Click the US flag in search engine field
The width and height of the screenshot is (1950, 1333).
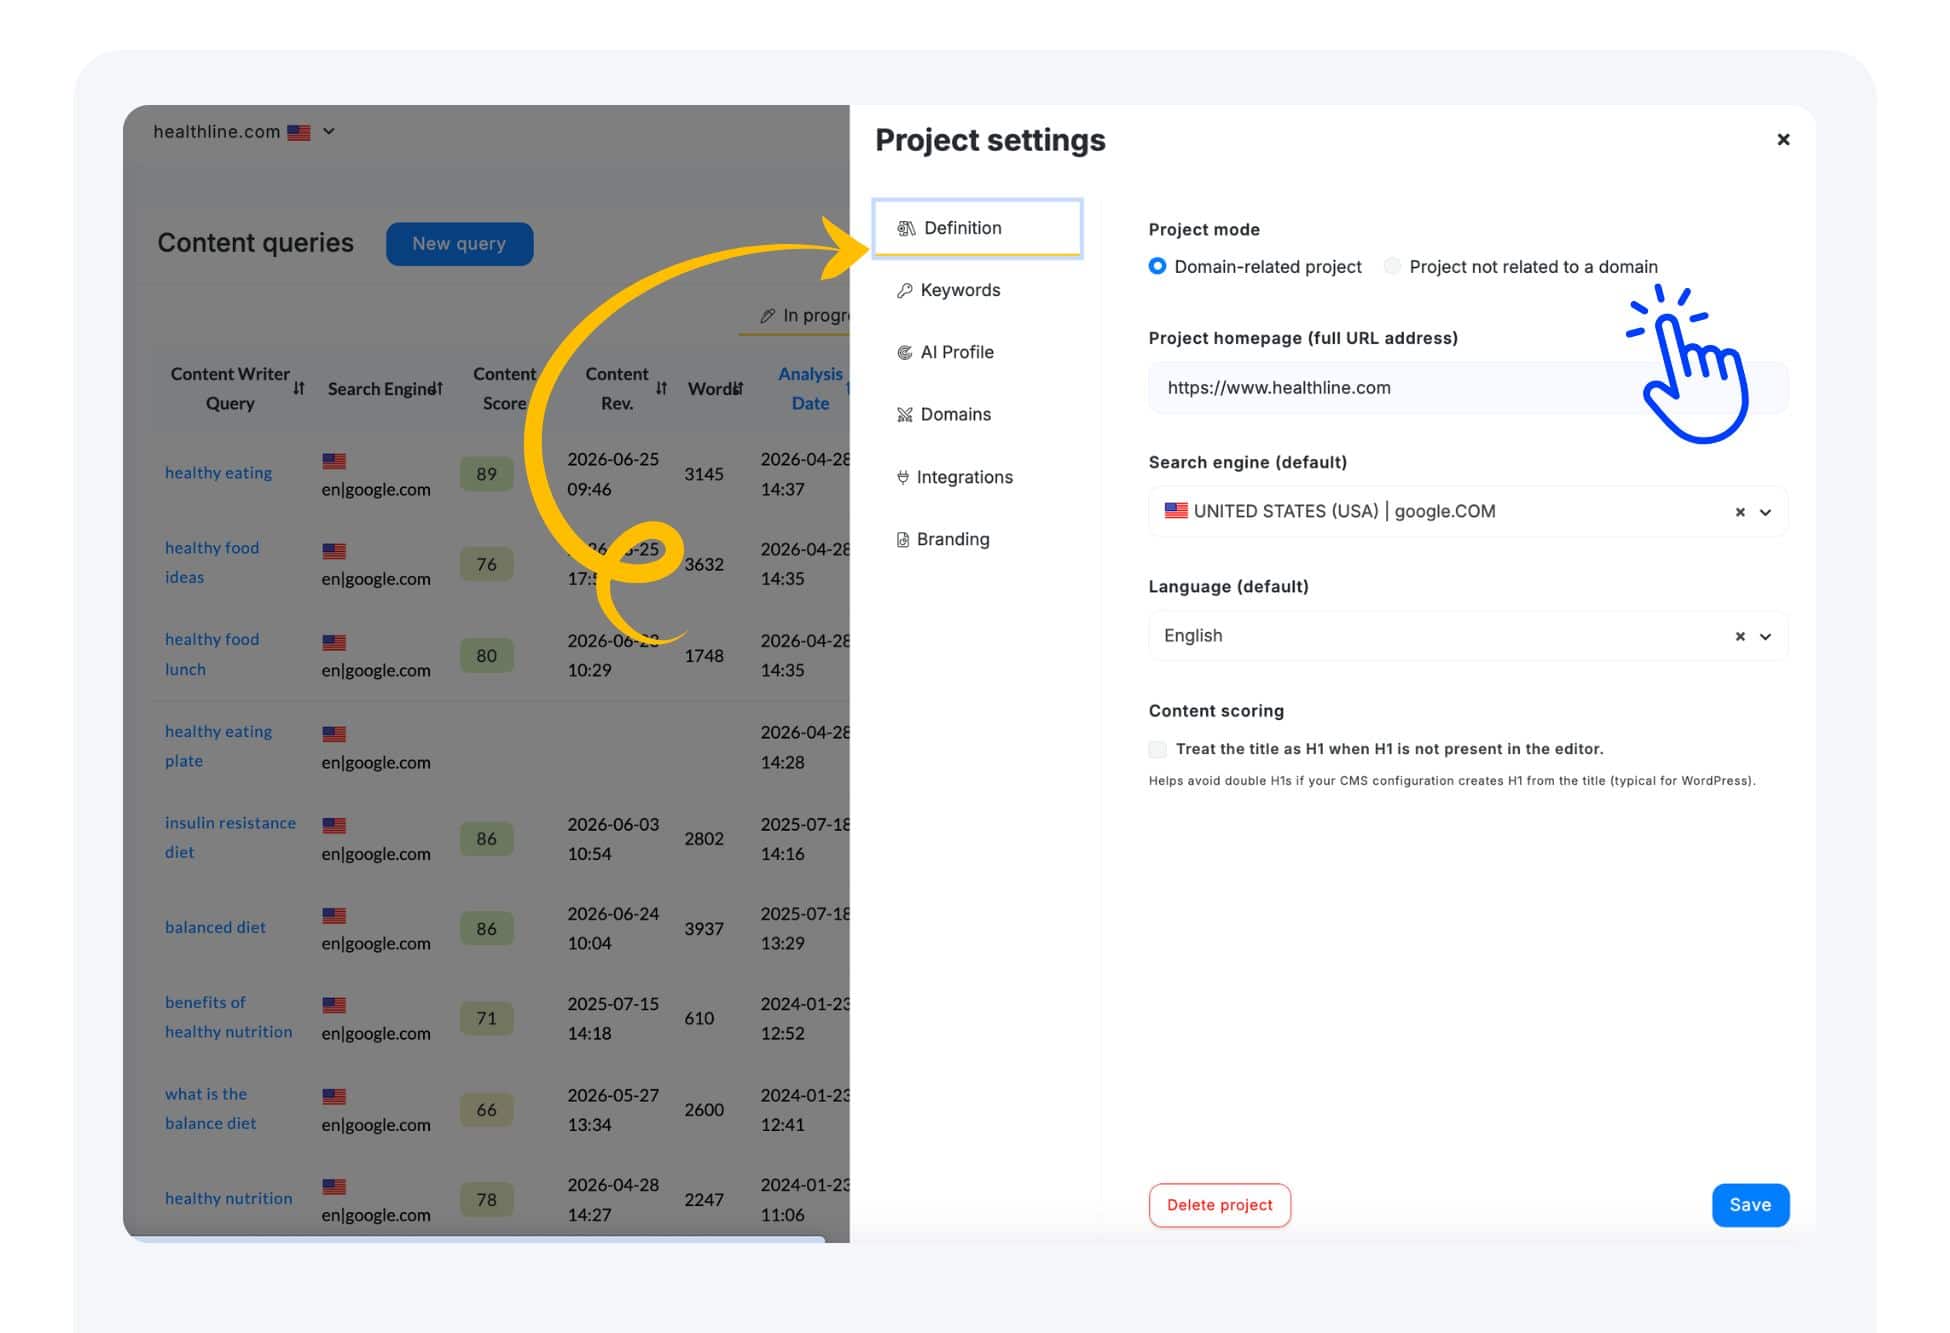(x=1176, y=511)
